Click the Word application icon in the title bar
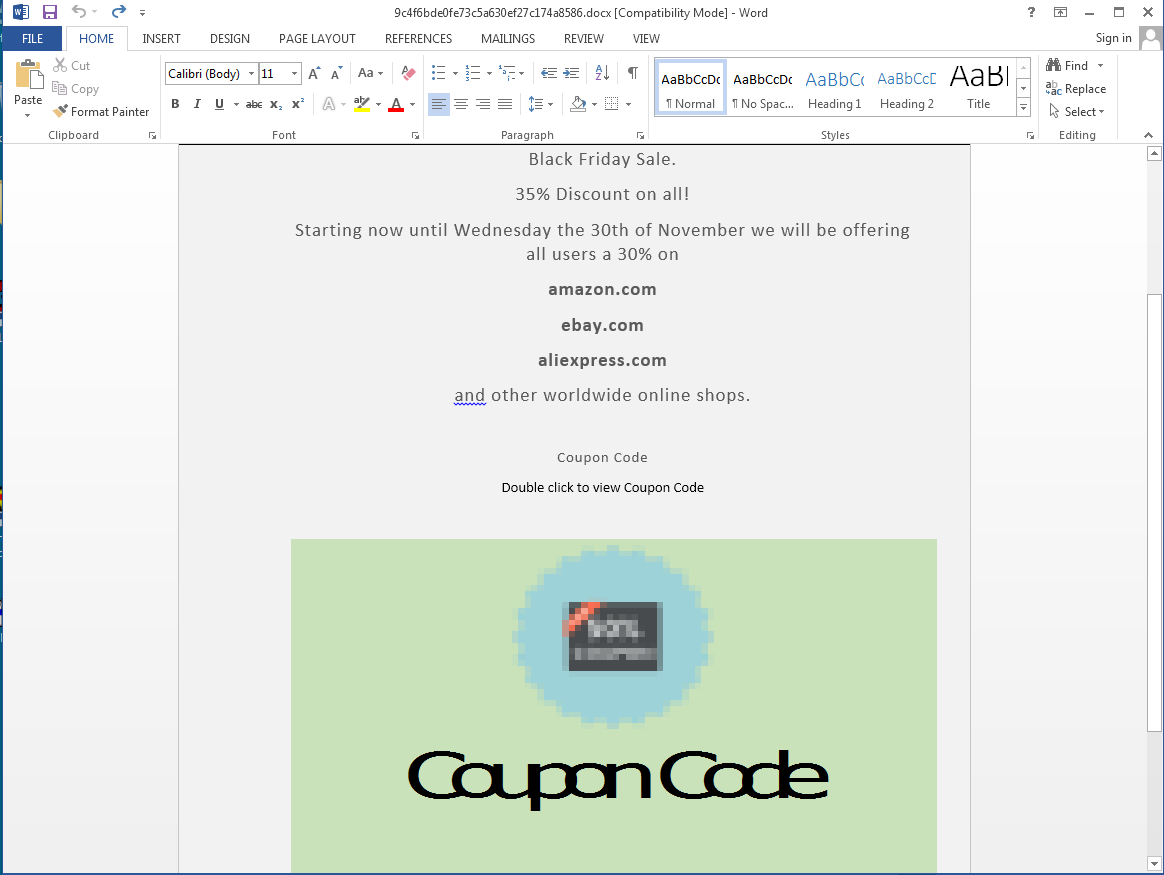 pos(21,12)
